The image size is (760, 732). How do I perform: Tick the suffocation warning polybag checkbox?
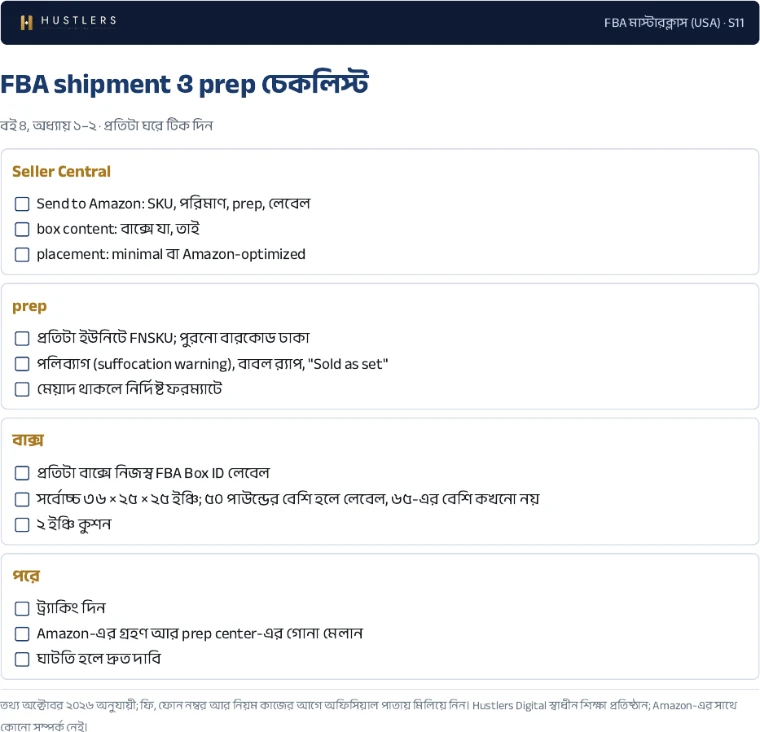(x=22, y=364)
